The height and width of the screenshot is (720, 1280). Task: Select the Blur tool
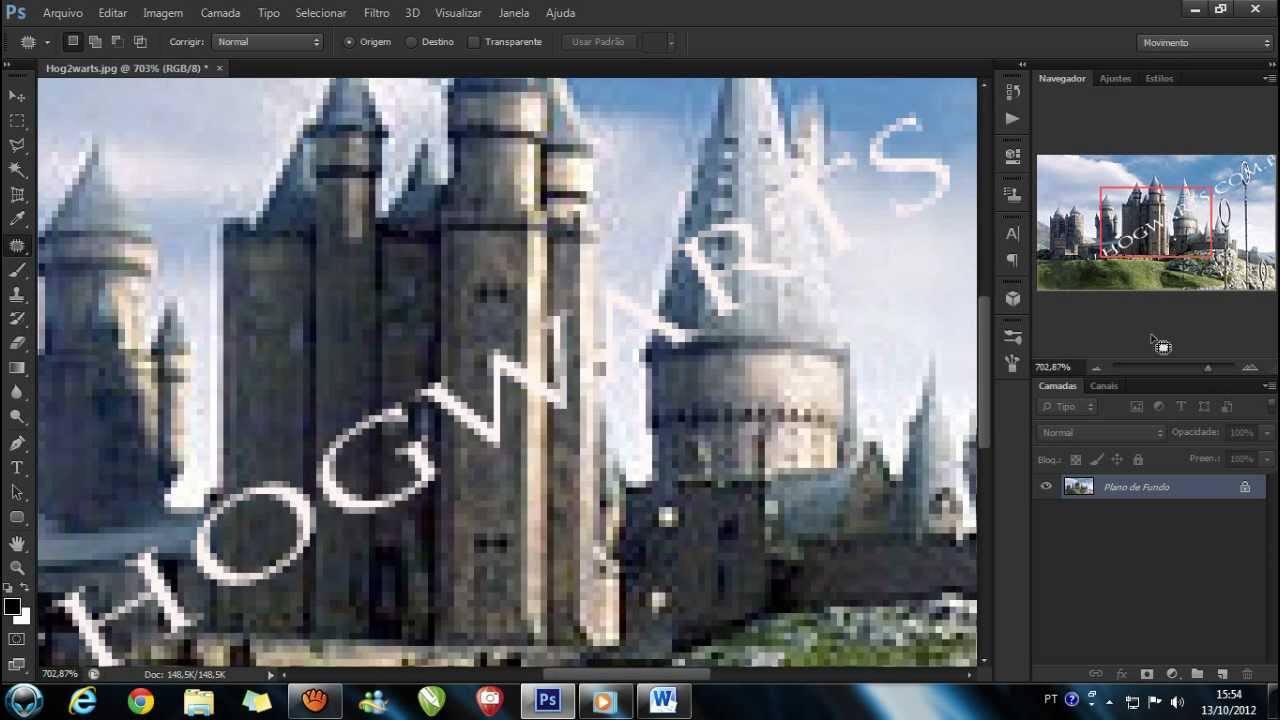[17, 394]
